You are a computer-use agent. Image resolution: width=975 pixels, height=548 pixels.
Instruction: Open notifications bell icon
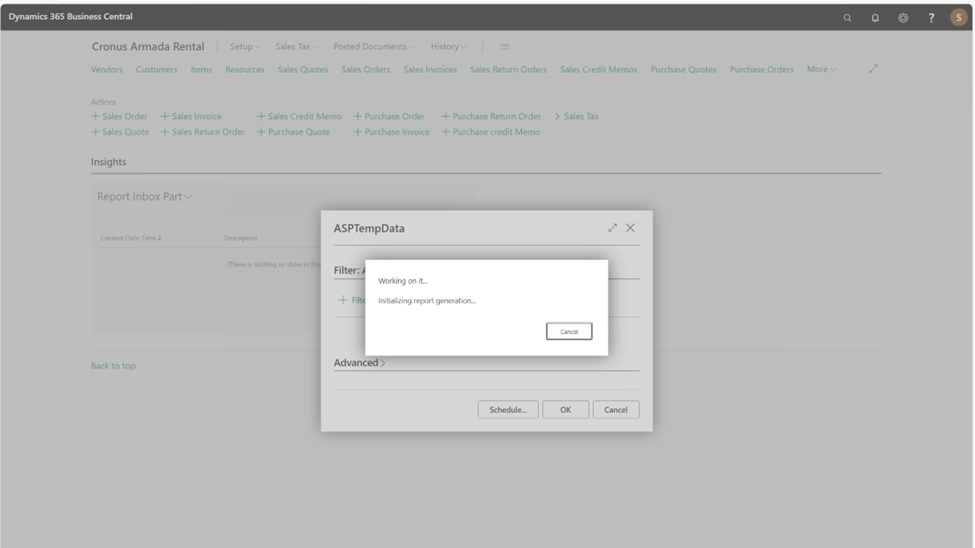tap(875, 18)
